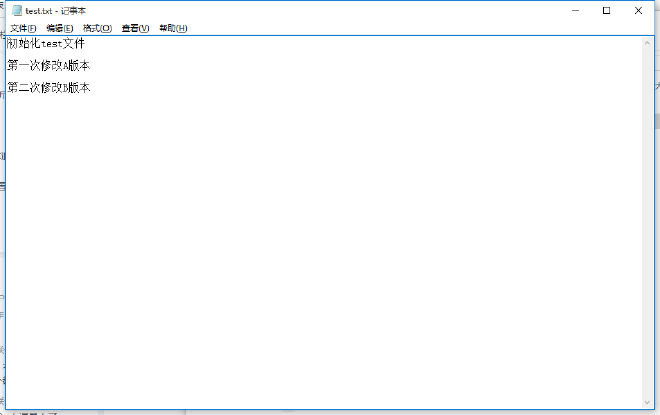Click the Notepad icon in the title bar
This screenshot has height=415, width=660.
[x=16, y=10]
